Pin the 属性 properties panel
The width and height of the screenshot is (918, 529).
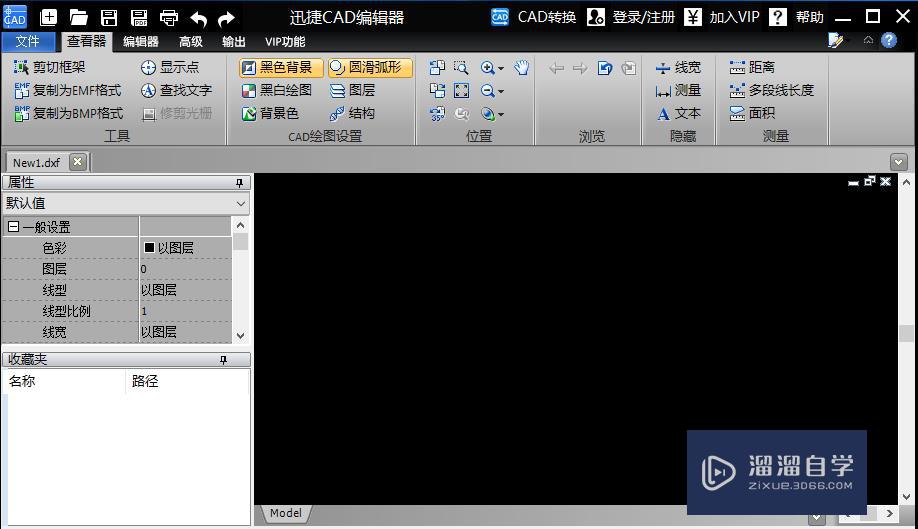click(239, 183)
